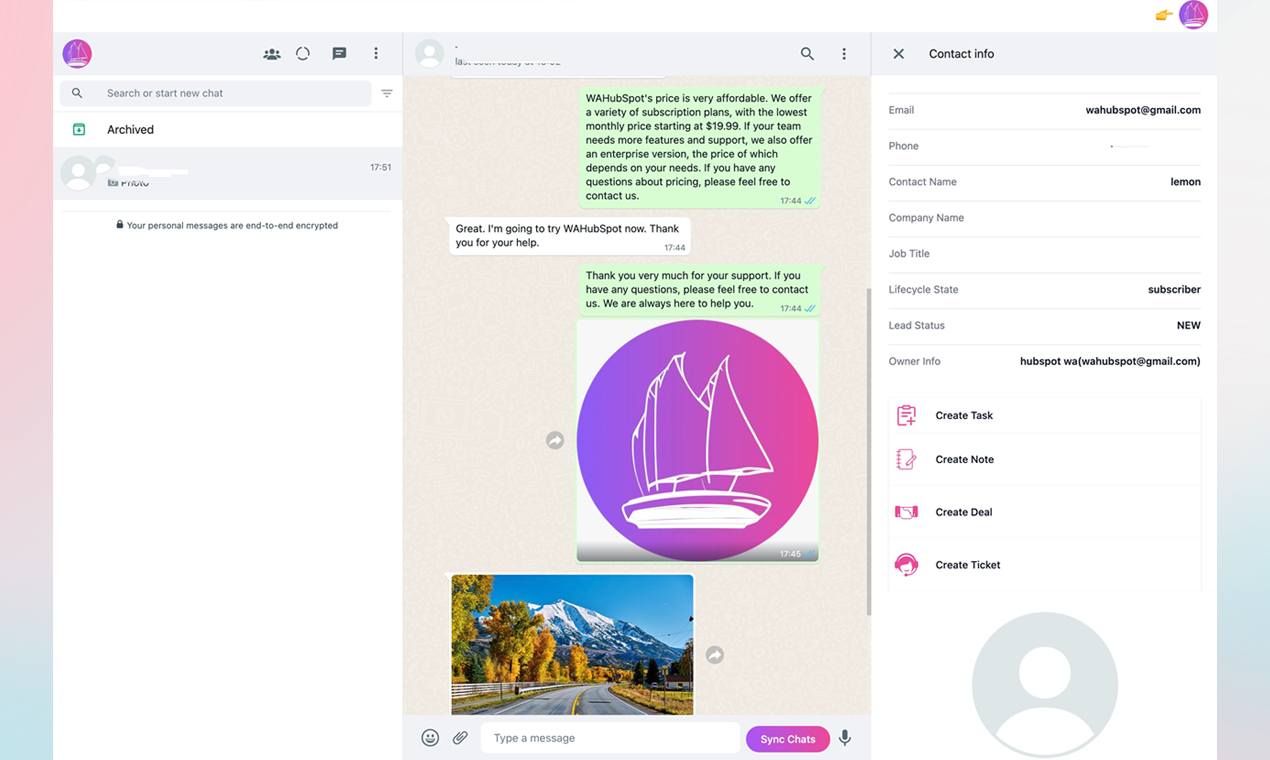1270x760 pixels.
Task: Click the Sync Chats button
Action: click(788, 739)
